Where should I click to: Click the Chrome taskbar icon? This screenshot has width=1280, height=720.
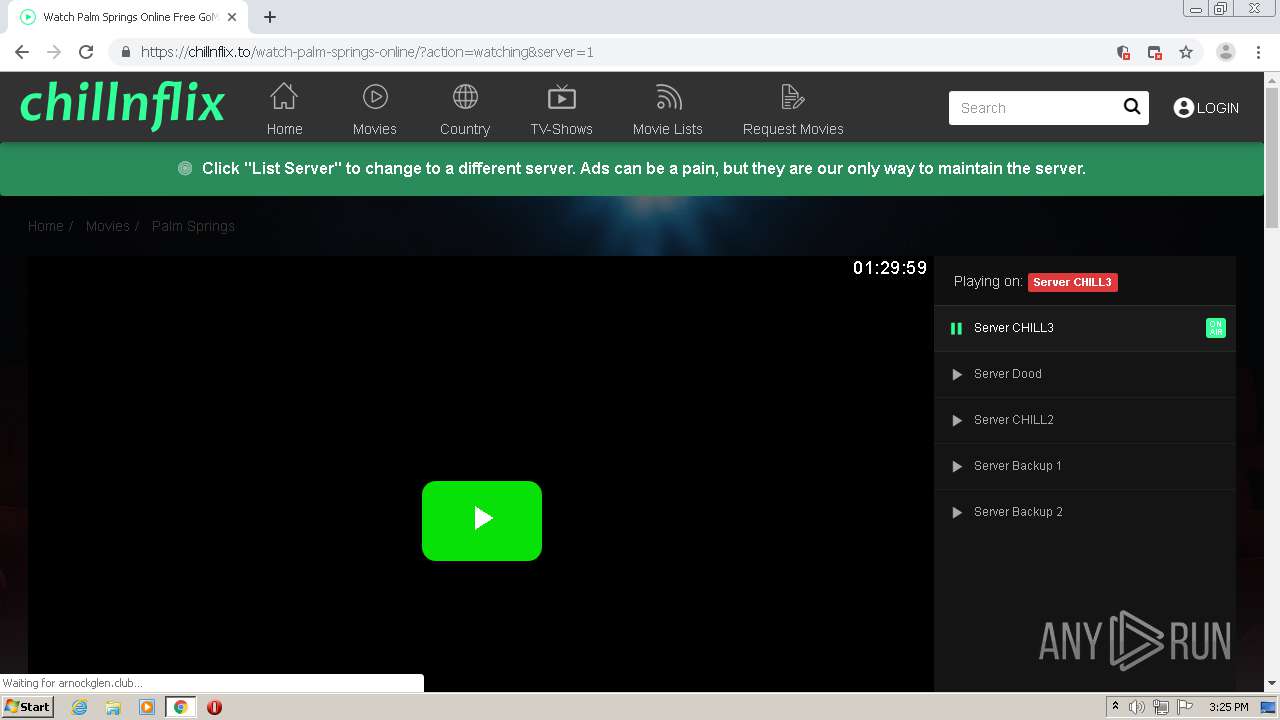pos(181,707)
